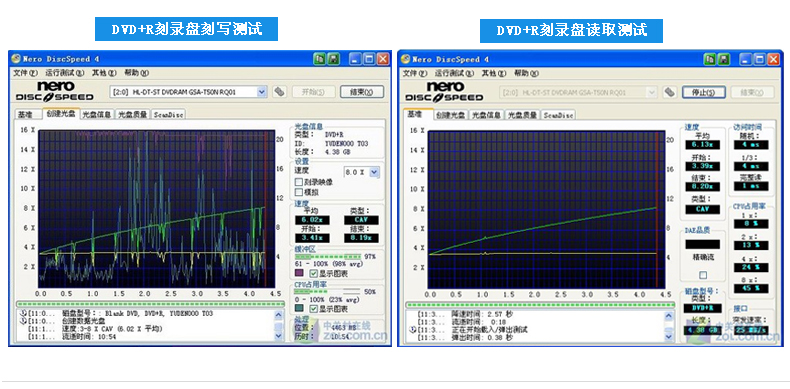
Task: Click the 结束(X) button in the write-test window
Action: coord(362,92)
